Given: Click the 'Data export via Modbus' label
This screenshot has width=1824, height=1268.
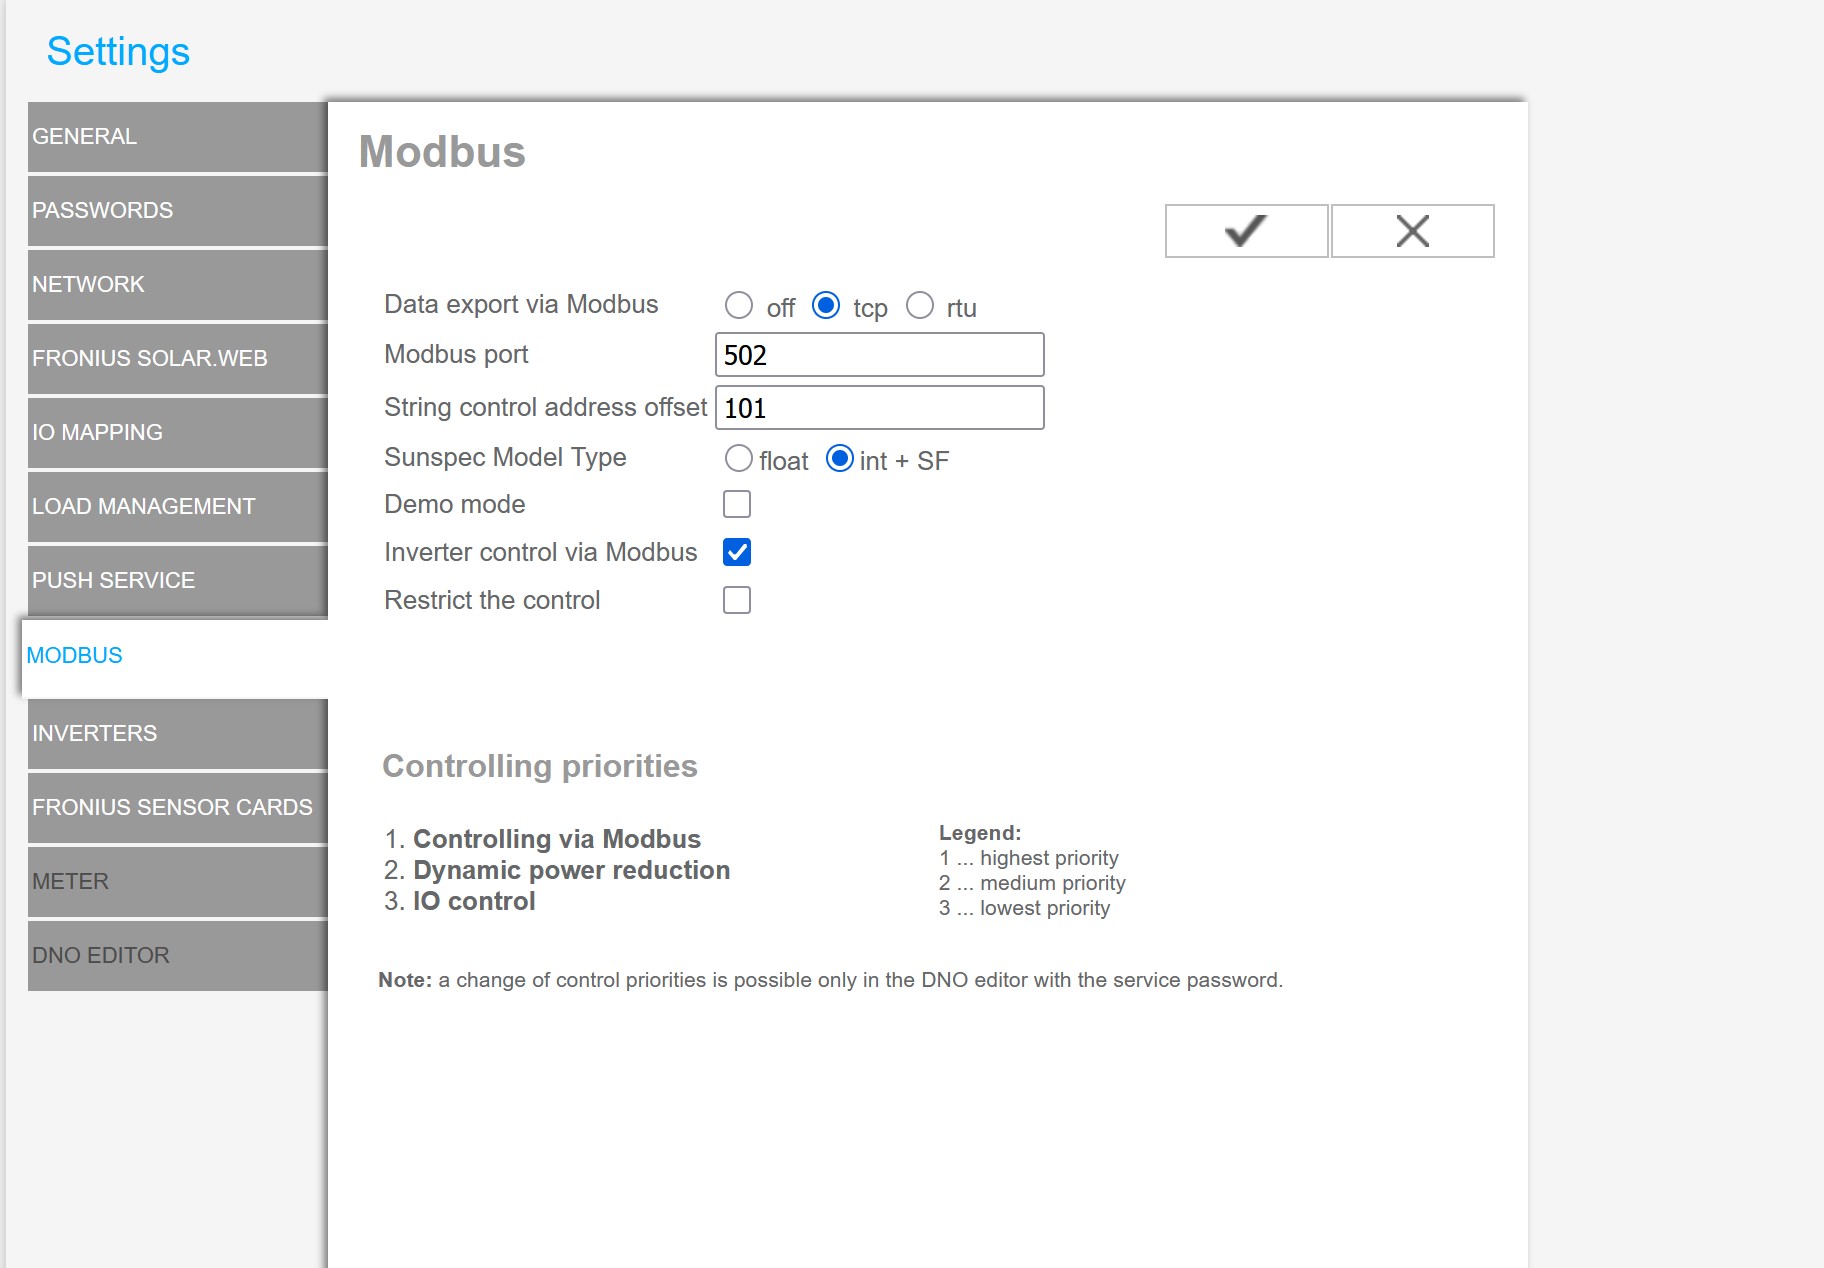Looking at the screenshot, I should coord(521,304).
